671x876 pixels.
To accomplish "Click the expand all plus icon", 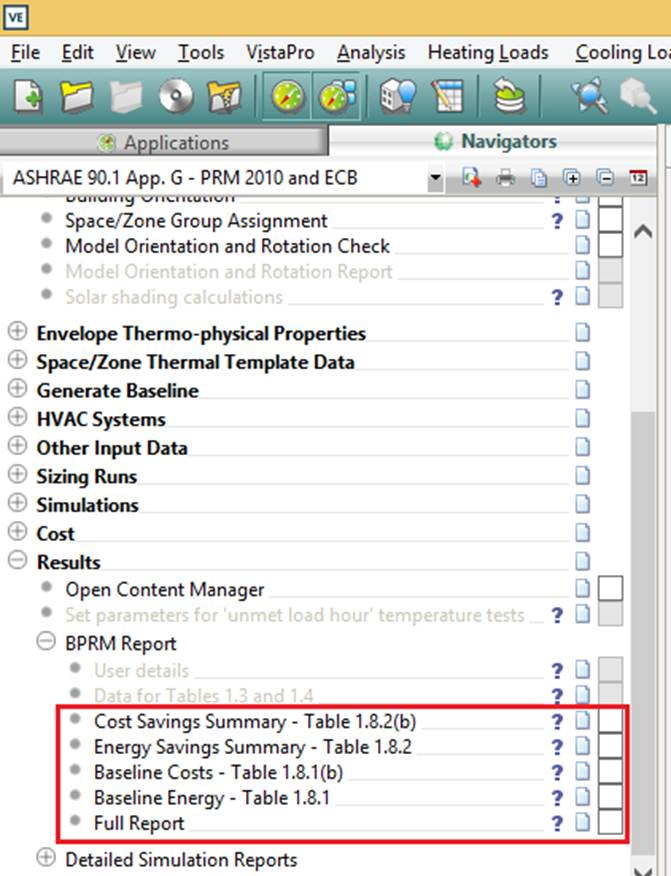I will (572, 178).
